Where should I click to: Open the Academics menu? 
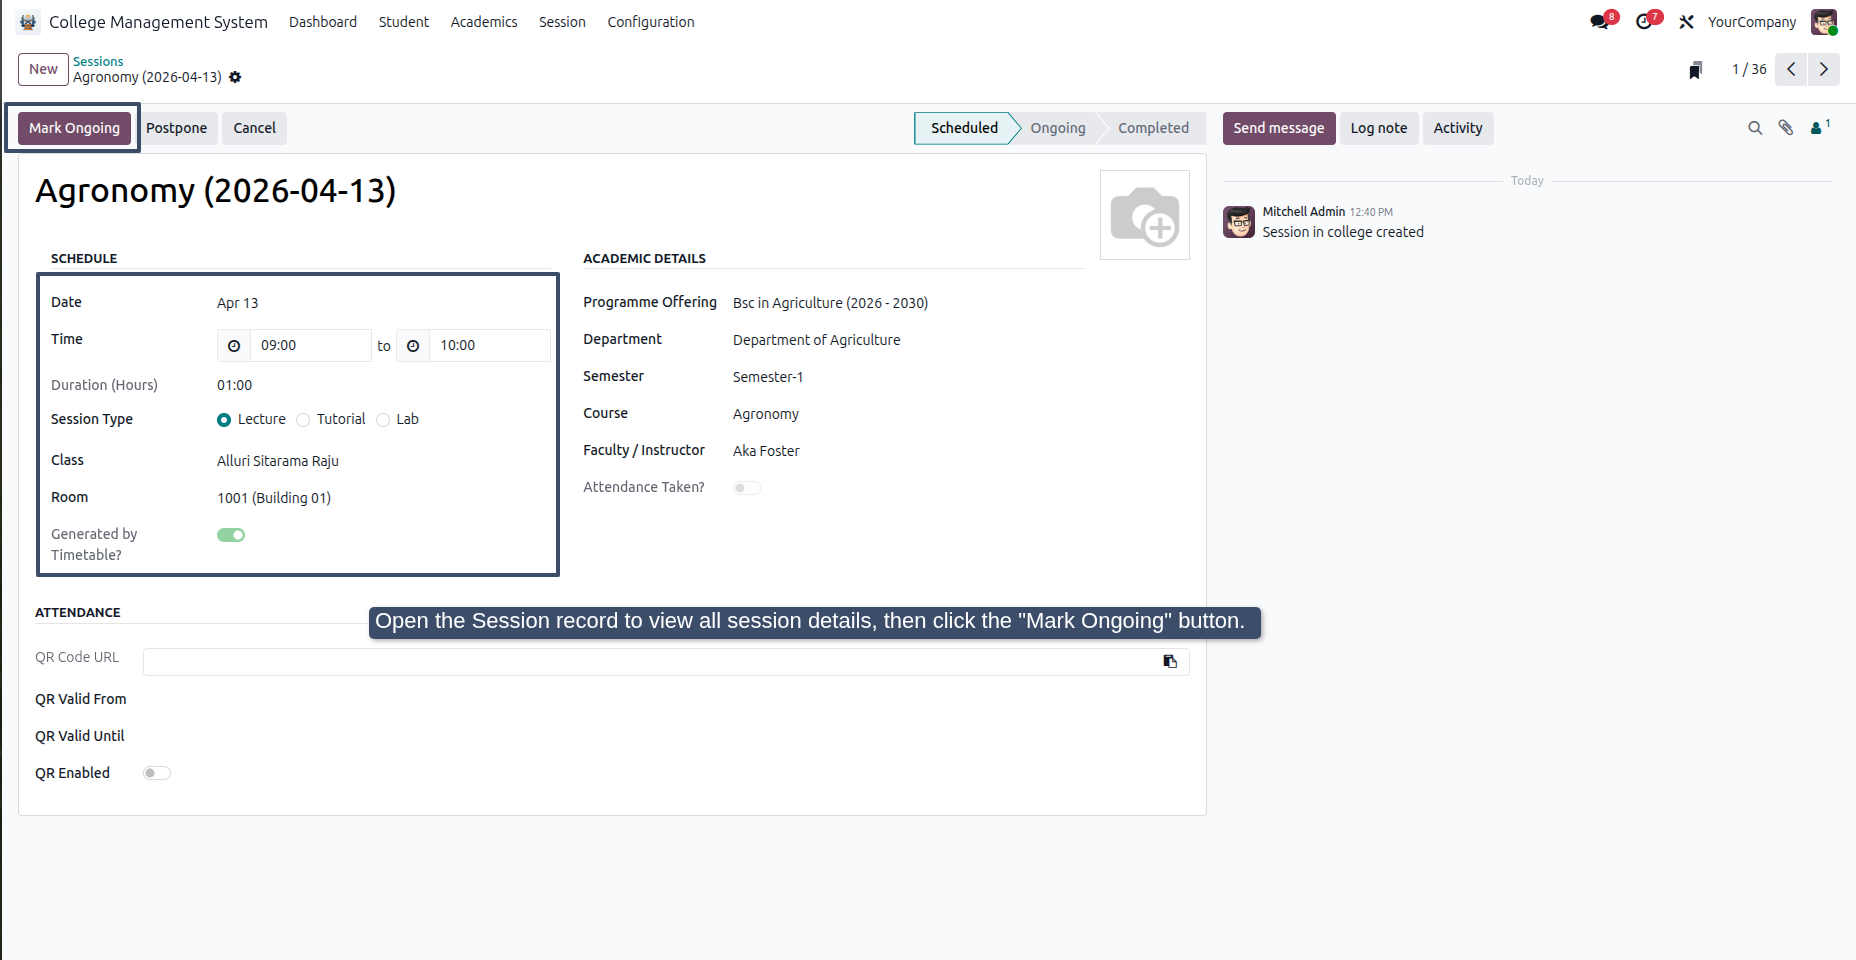pyautogui.click(x=484, y=22)
